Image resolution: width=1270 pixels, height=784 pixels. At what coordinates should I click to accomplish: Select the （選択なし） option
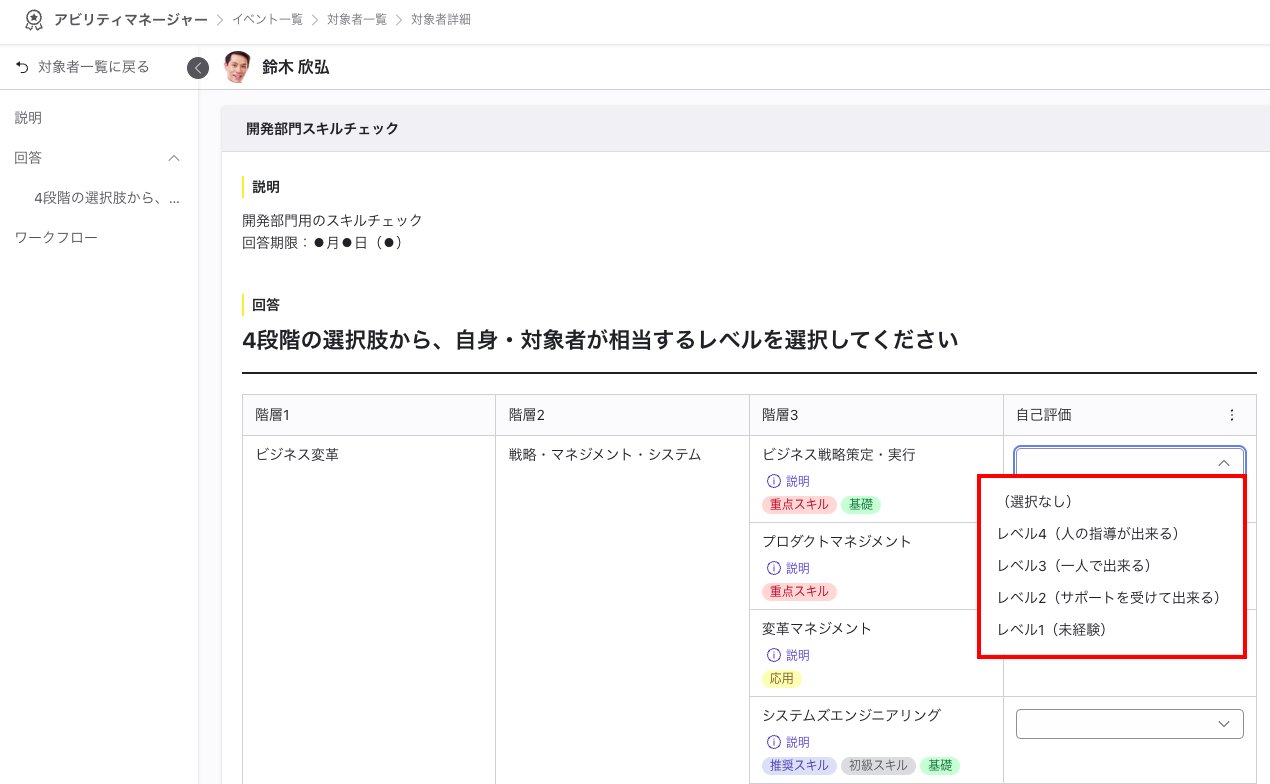(x=1036, y=501)
